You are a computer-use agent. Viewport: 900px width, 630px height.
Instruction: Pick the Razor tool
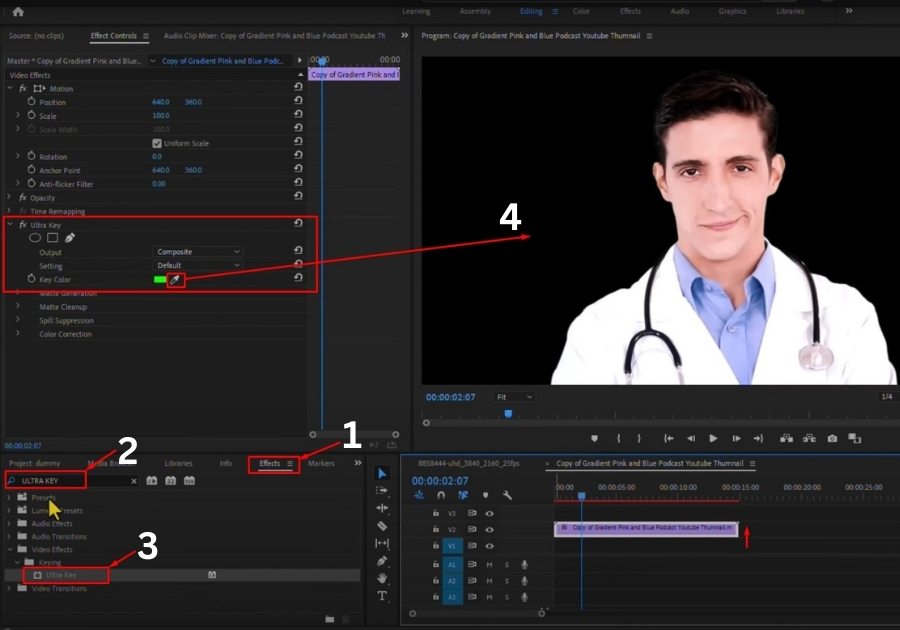(x=382, y=526)
